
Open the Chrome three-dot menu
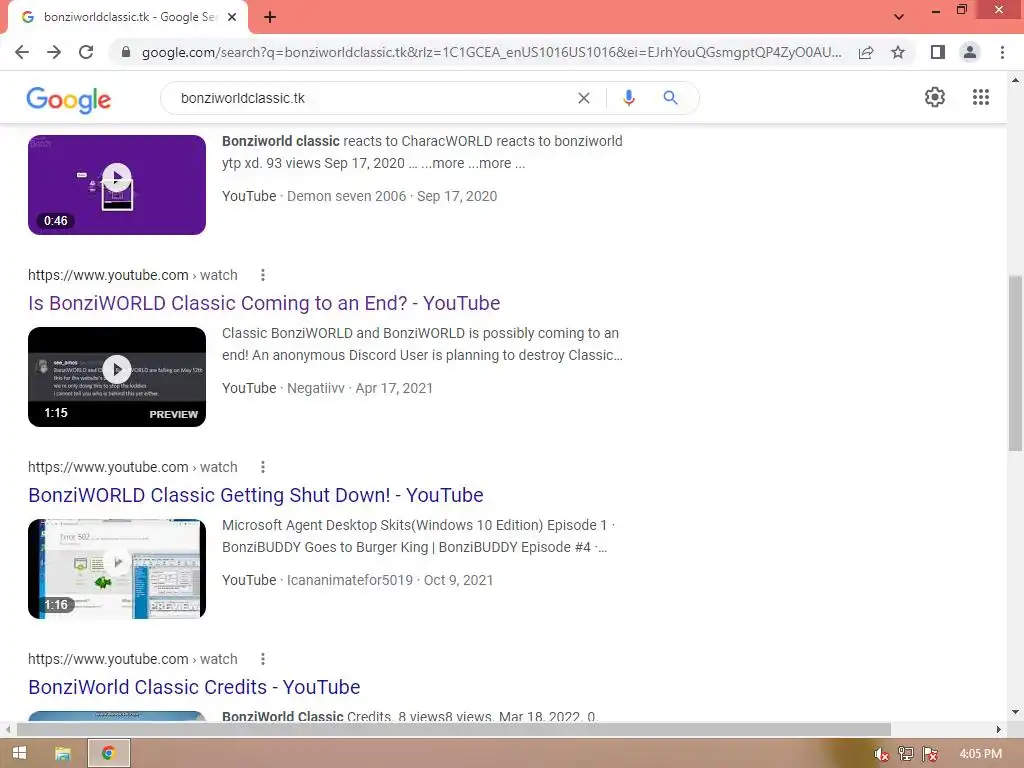click(1002, 52)
